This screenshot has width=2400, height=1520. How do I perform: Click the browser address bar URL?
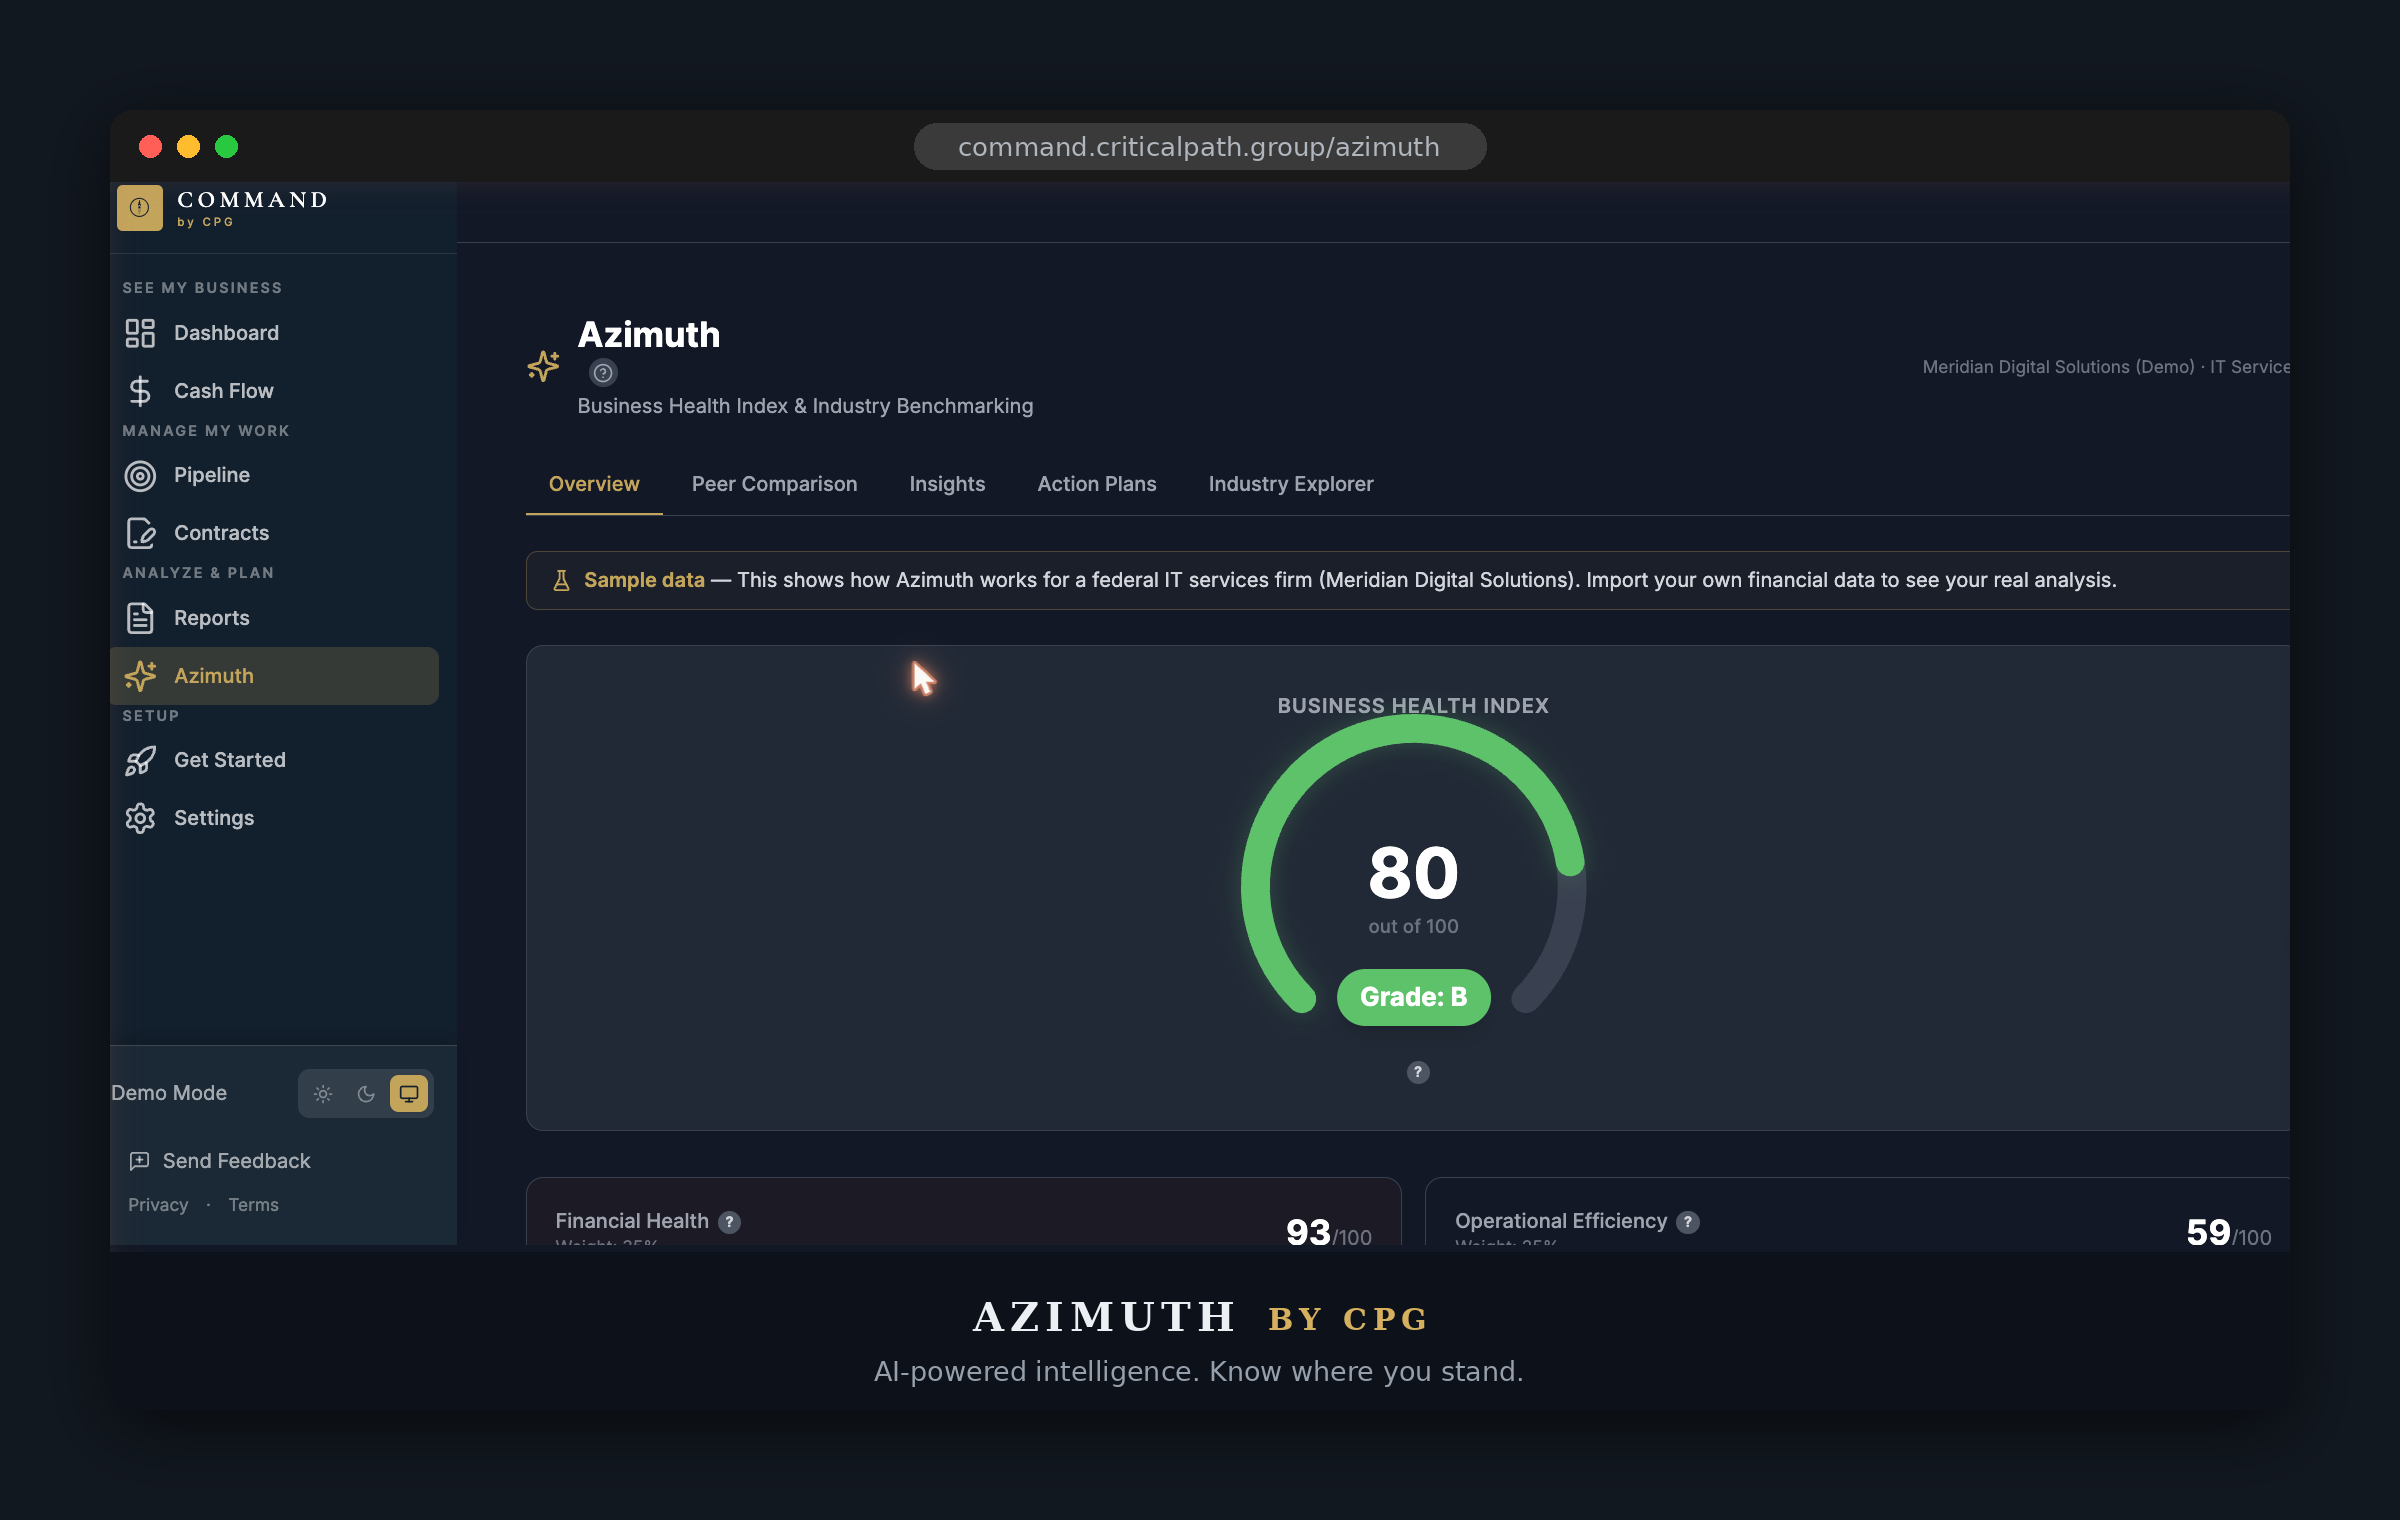coord(1199,147)
